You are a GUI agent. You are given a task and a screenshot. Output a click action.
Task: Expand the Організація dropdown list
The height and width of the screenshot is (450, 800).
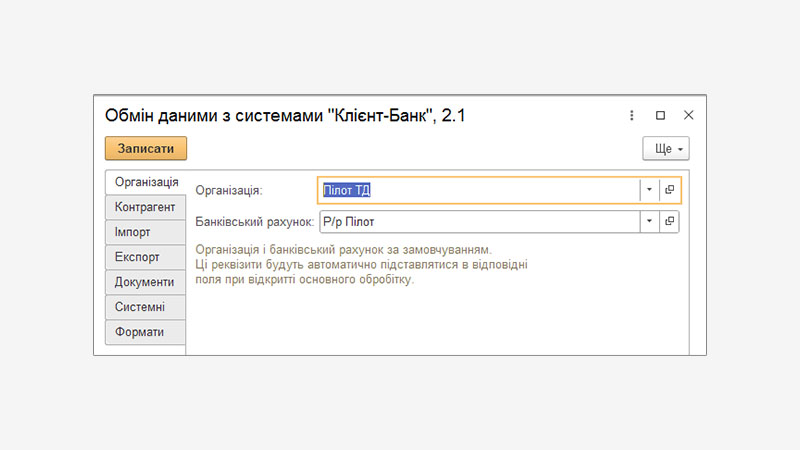coord(649,190)
